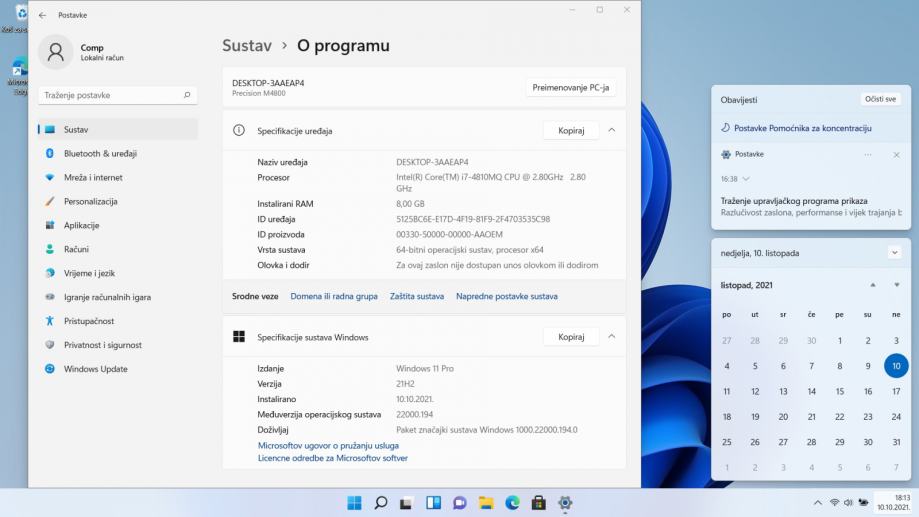Click the Start button on taskbar
919x517 pixels.
pos(354,502)
